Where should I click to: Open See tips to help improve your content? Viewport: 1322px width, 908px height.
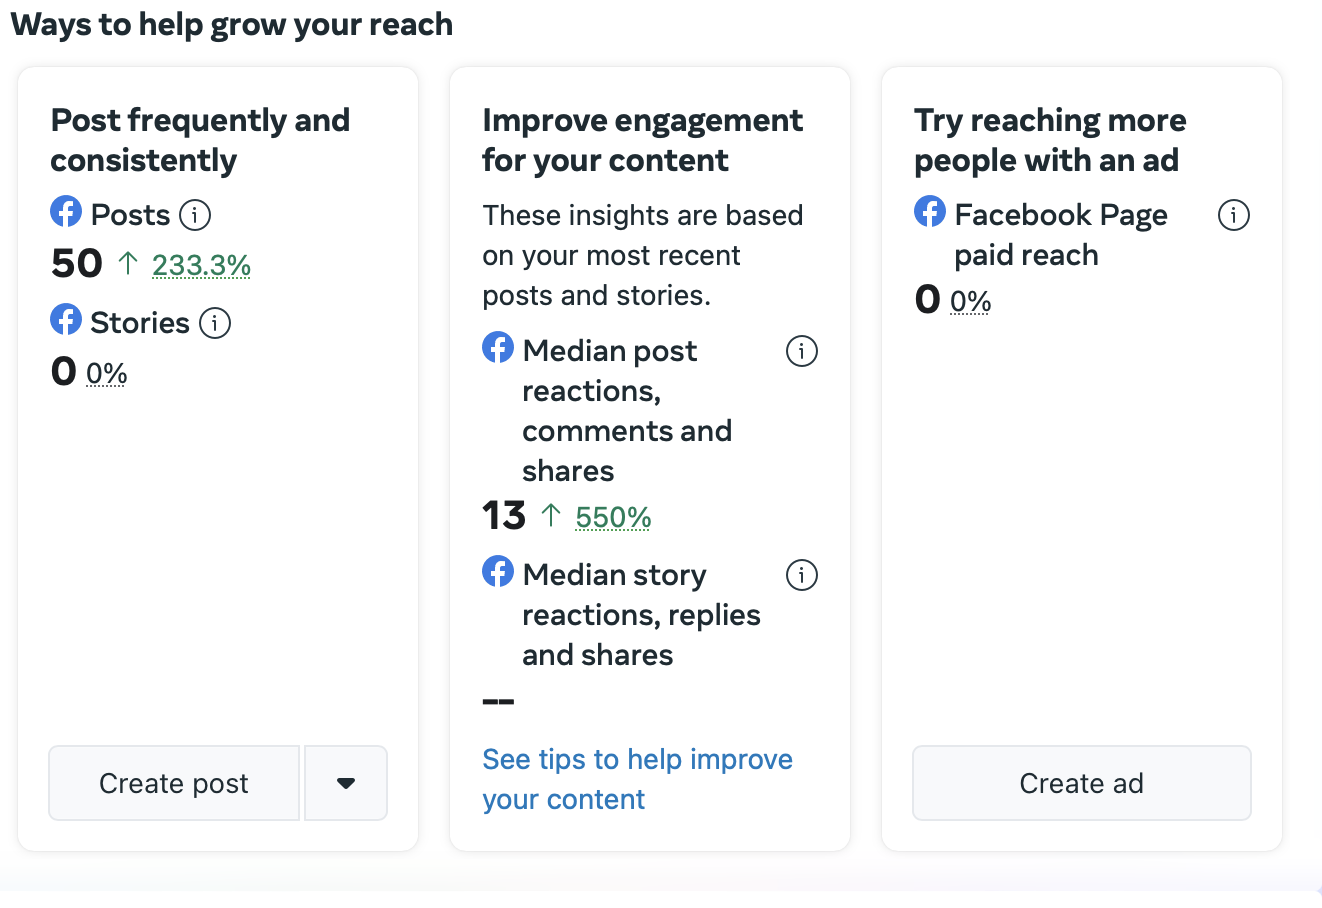coord(636,779)
